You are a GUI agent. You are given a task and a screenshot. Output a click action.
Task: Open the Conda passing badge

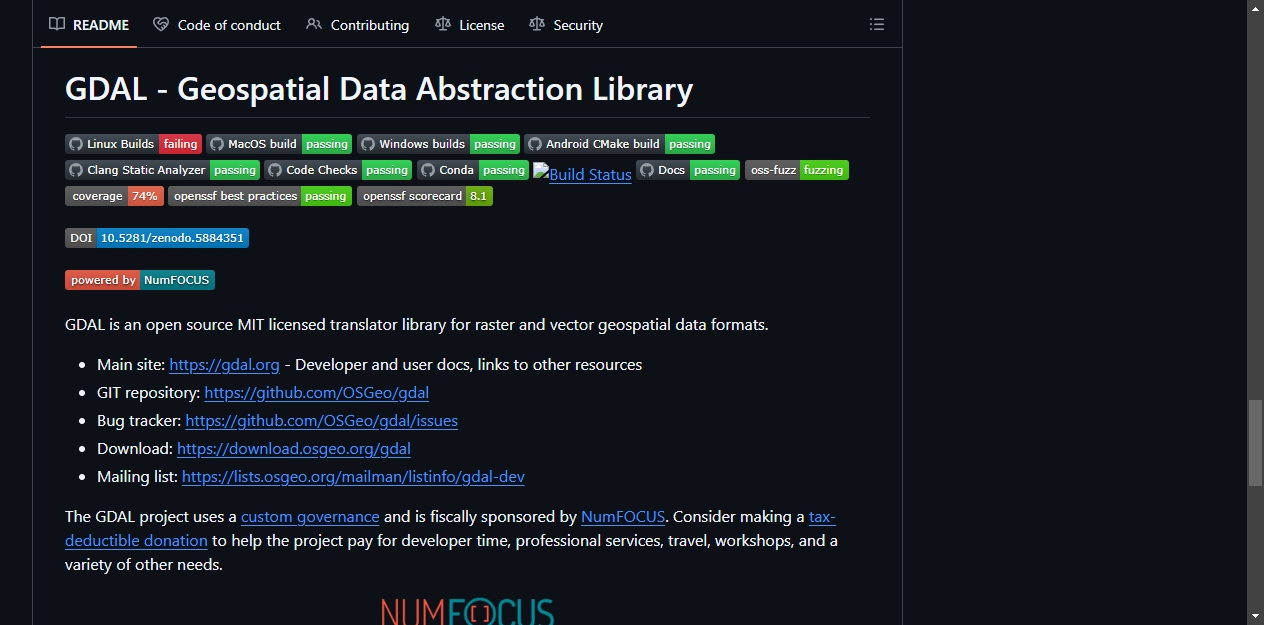(x=473, y=170)
